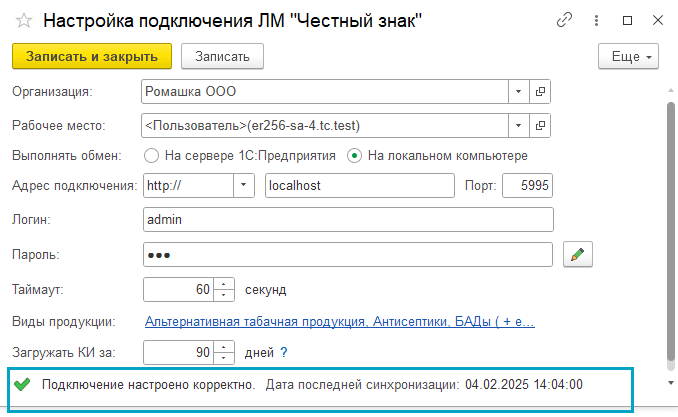This screenshot has width=678, height=417.
Task: Copy link to this form icon
Action: [565, 20]
